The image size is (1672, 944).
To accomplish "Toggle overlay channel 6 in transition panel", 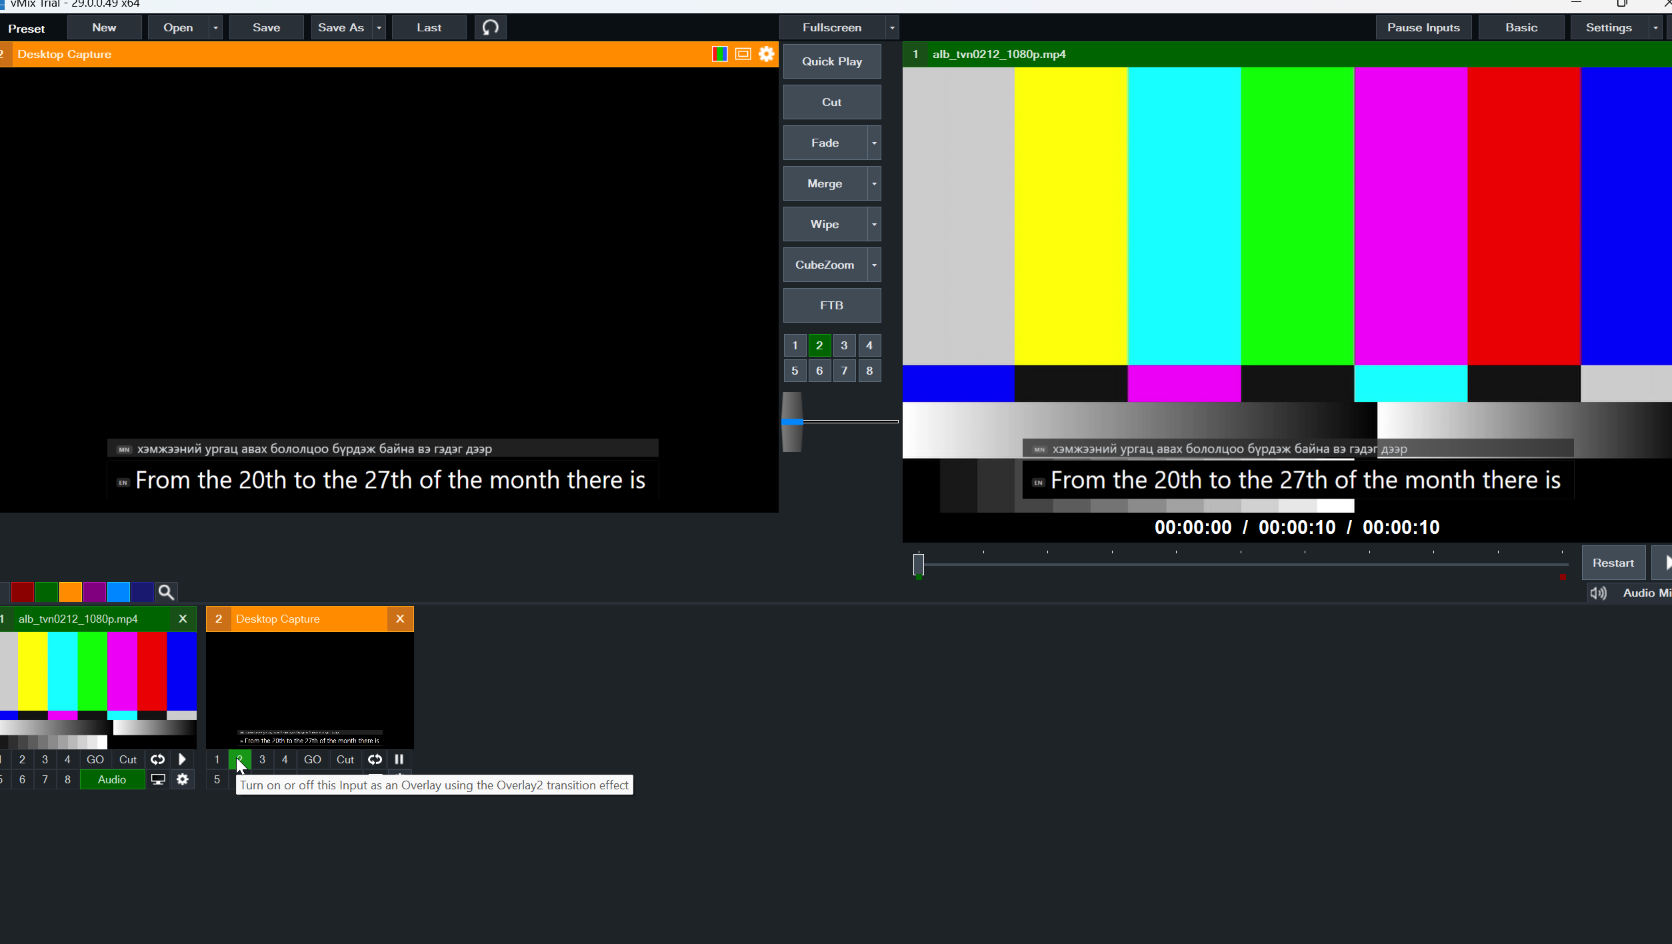I will click(819, 370).
